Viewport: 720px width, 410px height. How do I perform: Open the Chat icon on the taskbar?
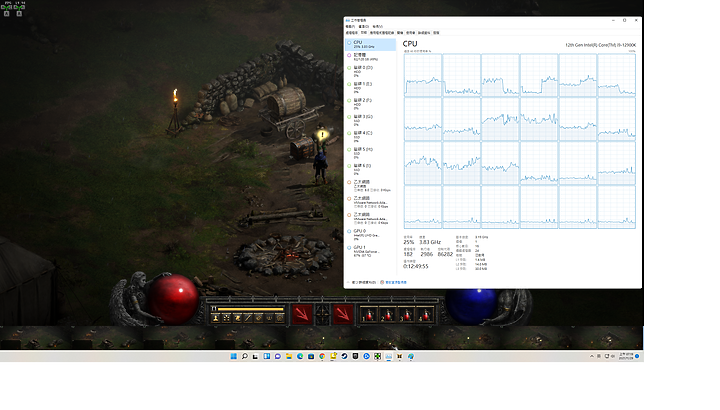(x=278, y=356)
